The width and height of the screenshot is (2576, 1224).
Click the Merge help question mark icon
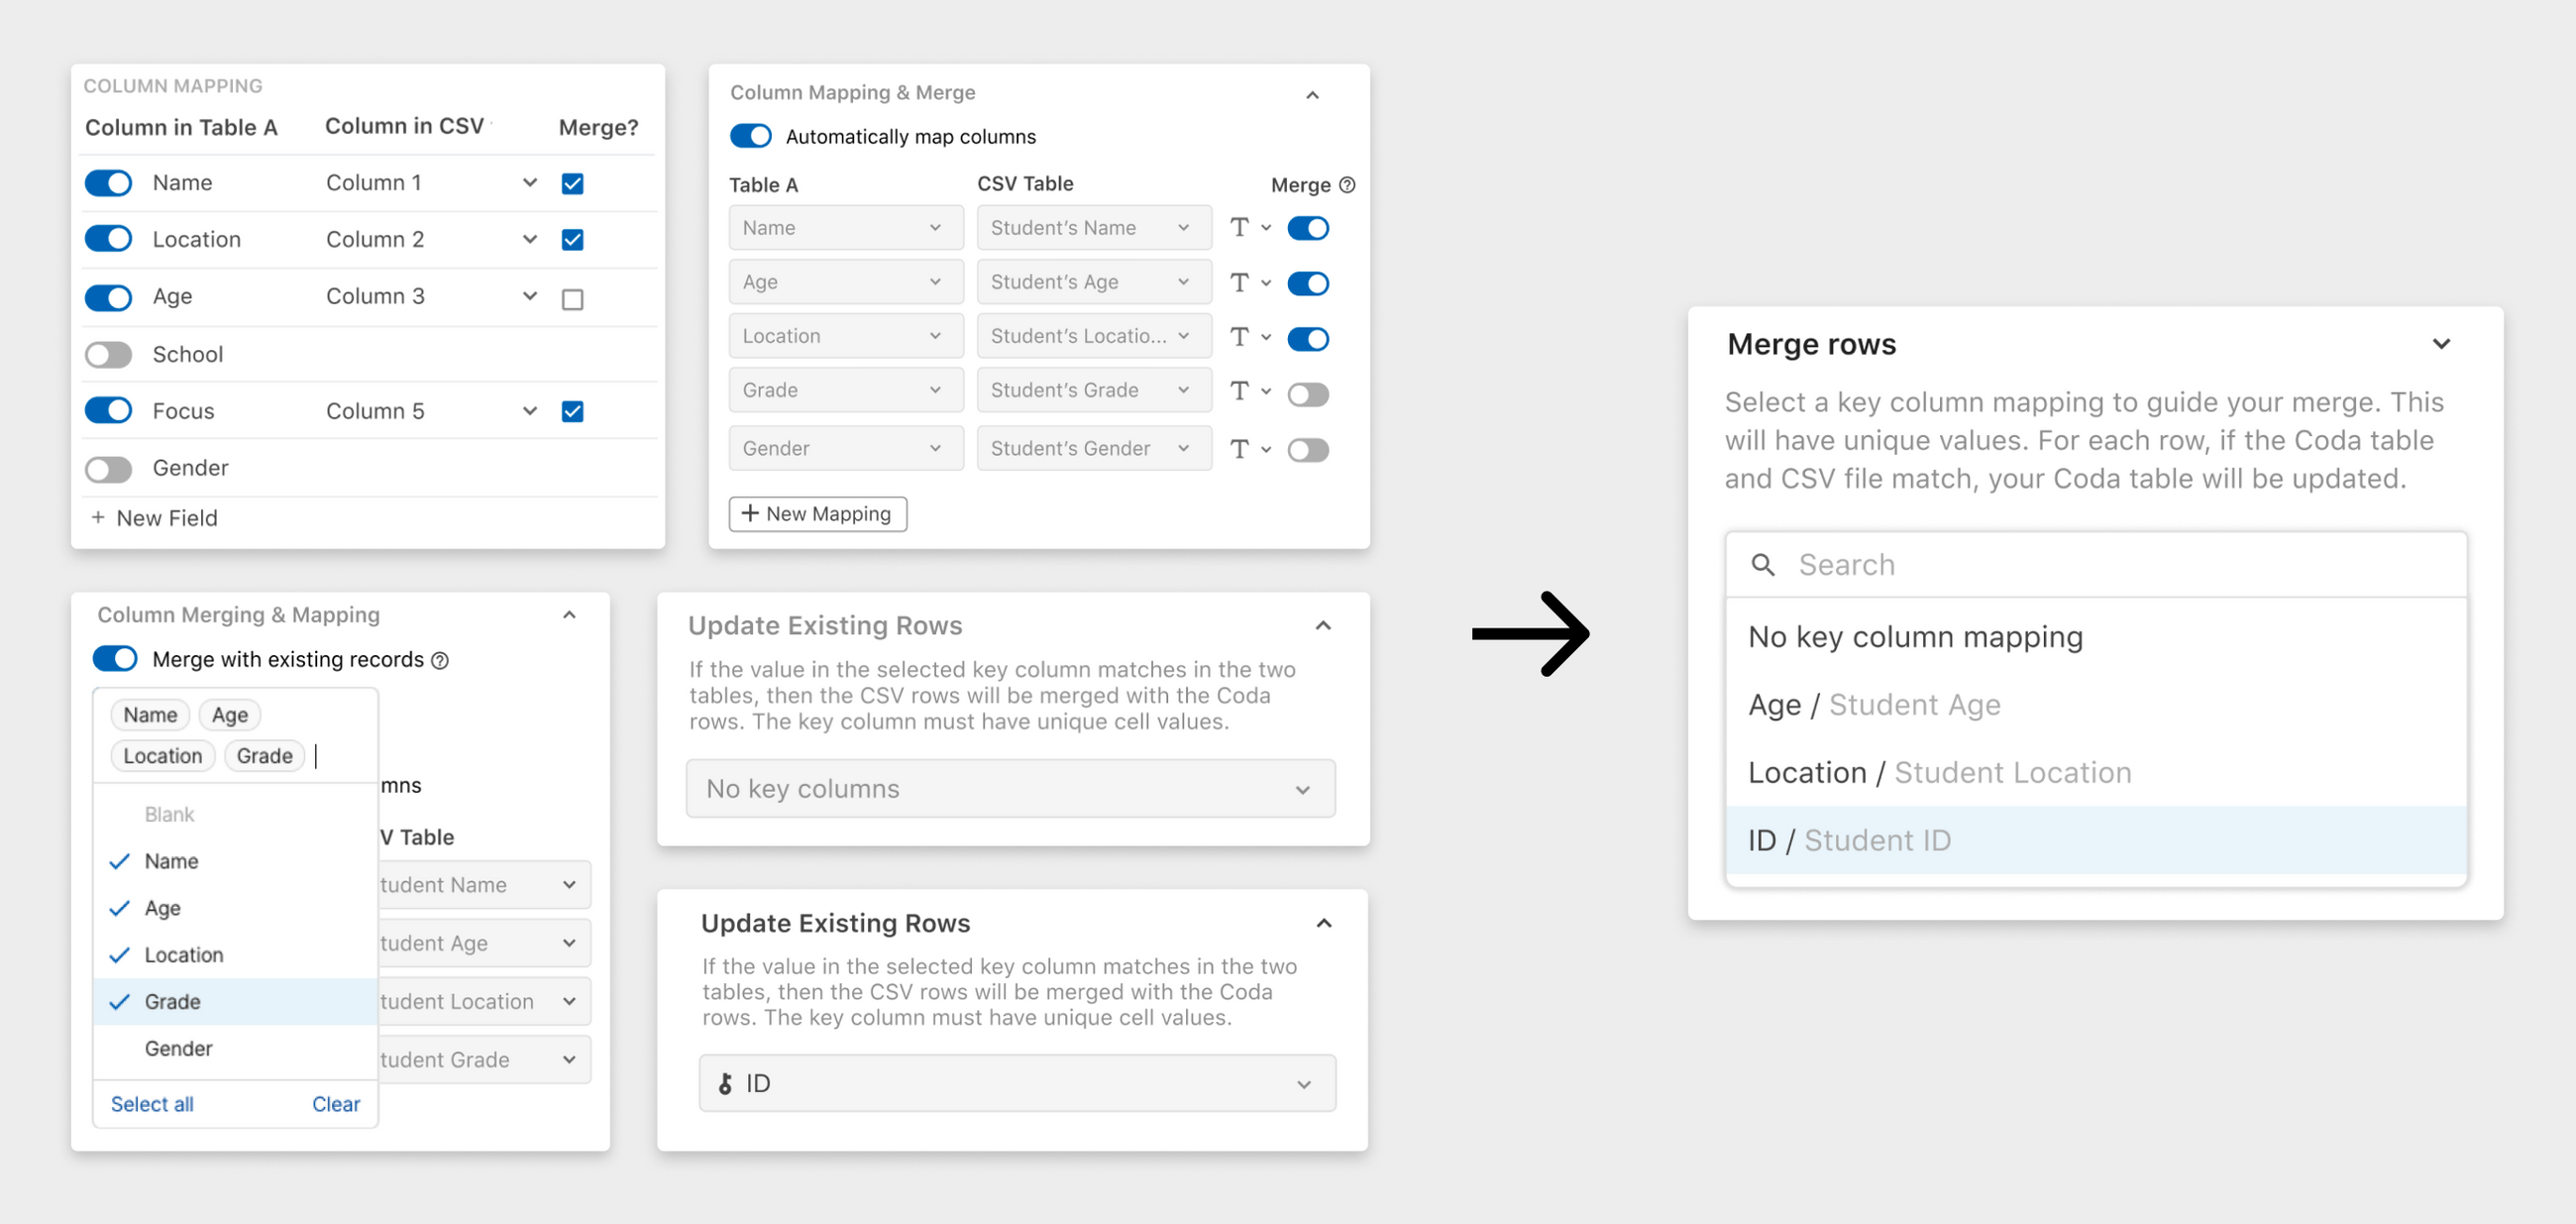pyautogui.click(x=1347, y=185)
